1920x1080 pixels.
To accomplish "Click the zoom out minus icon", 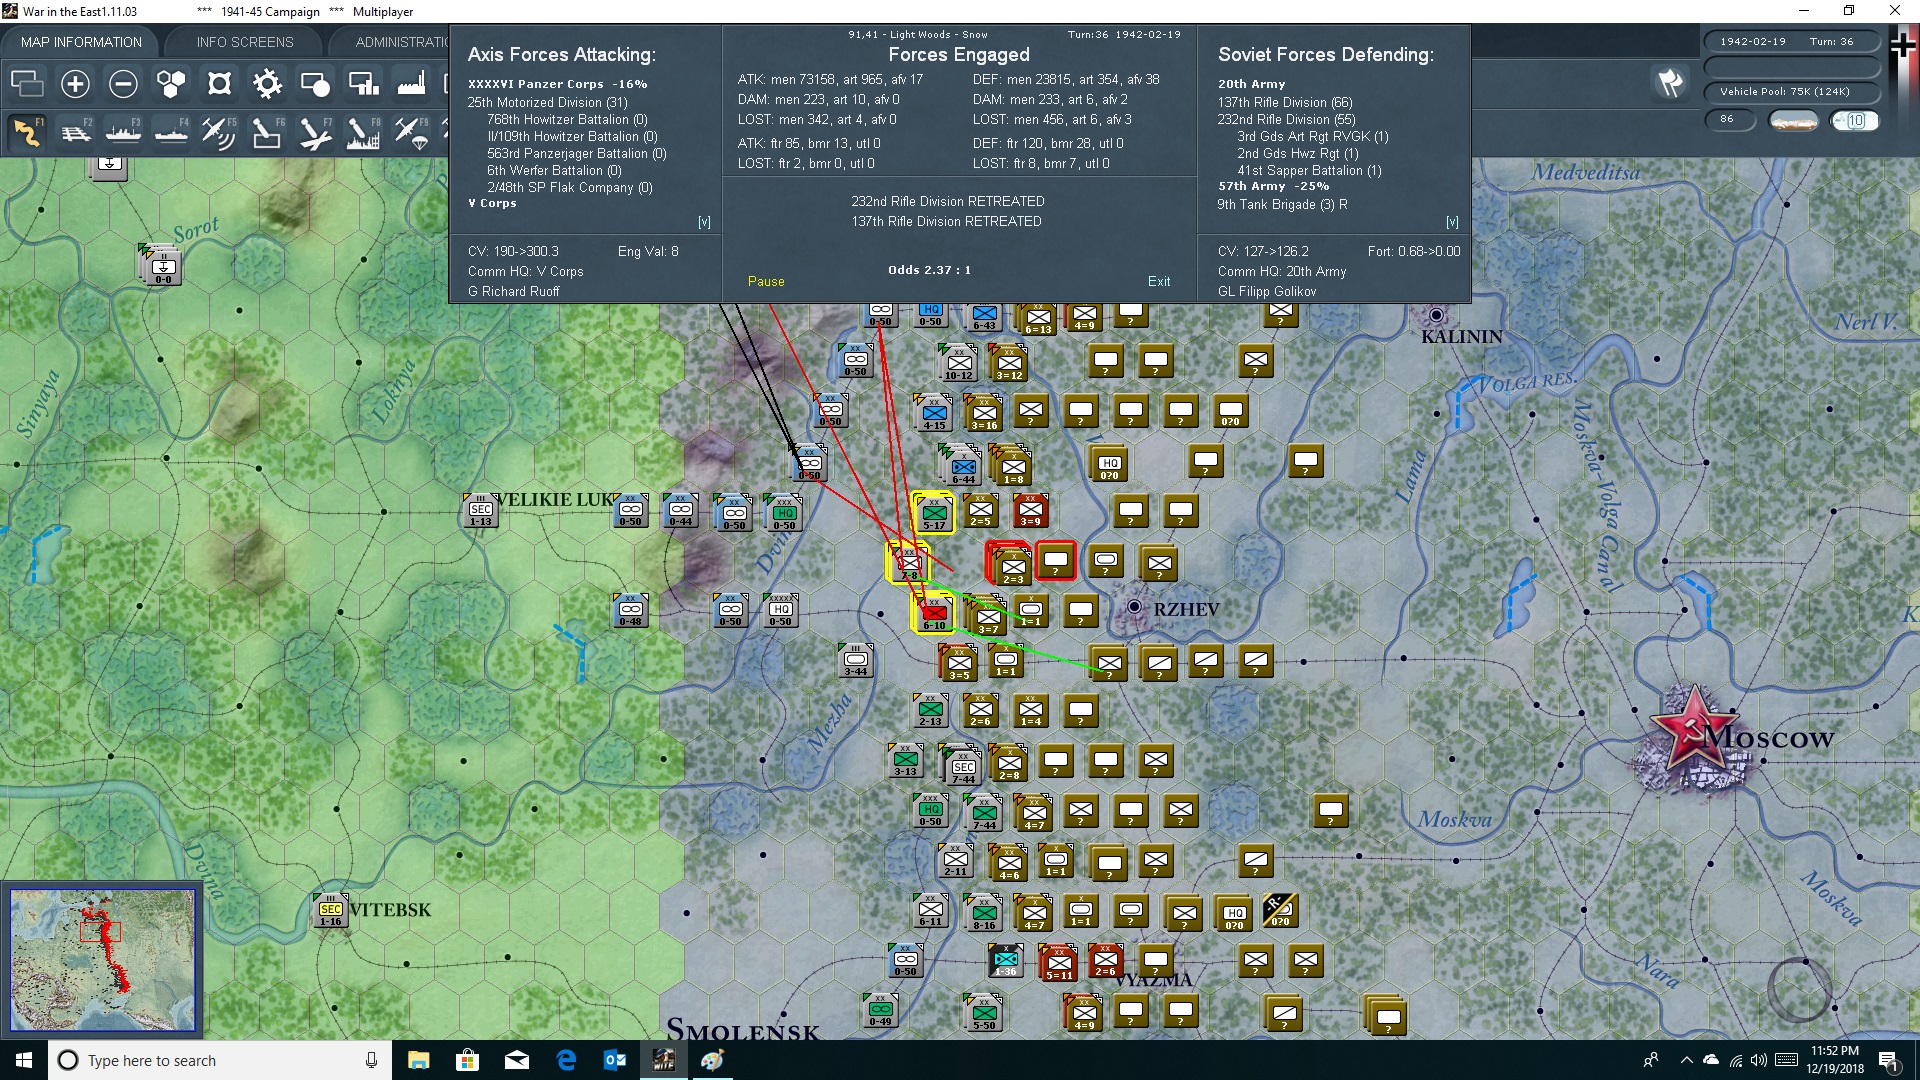I will [123, 84].
